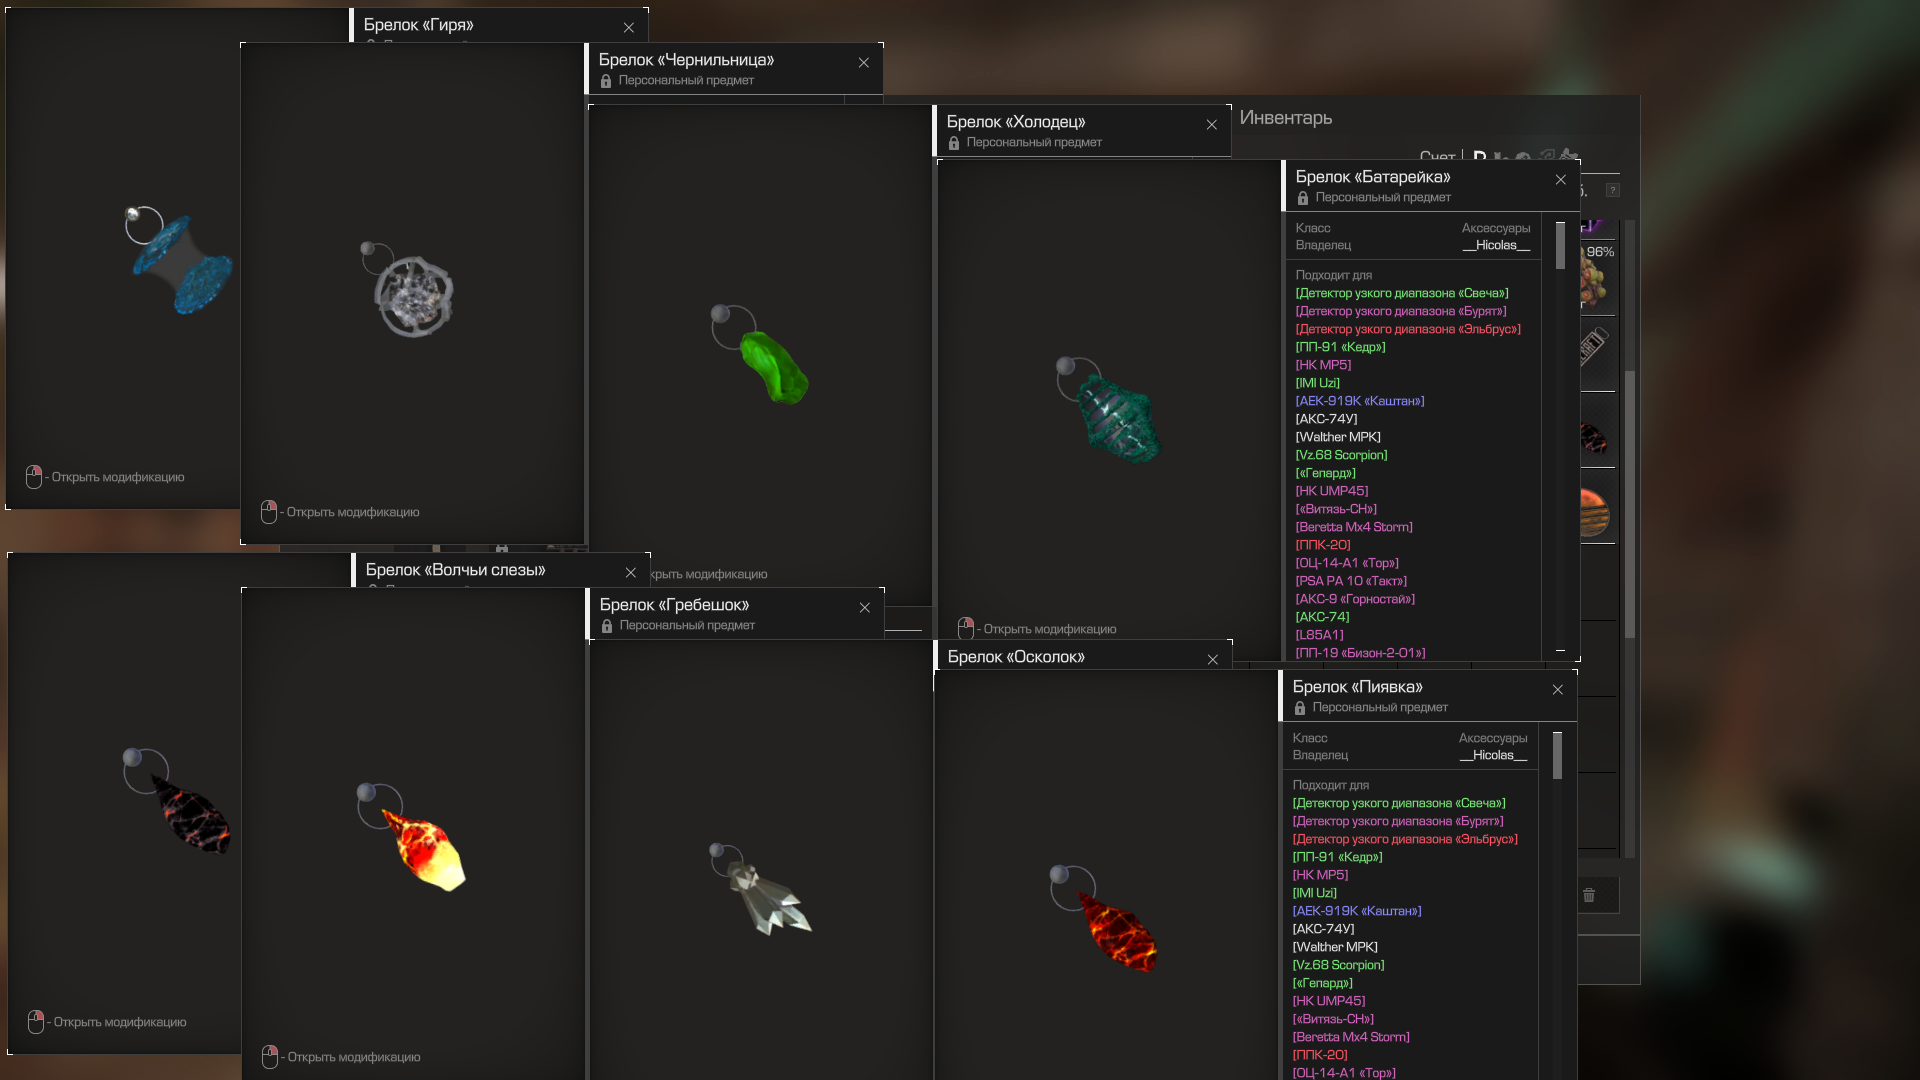Select the orange sphere item in inventory

1597,507
